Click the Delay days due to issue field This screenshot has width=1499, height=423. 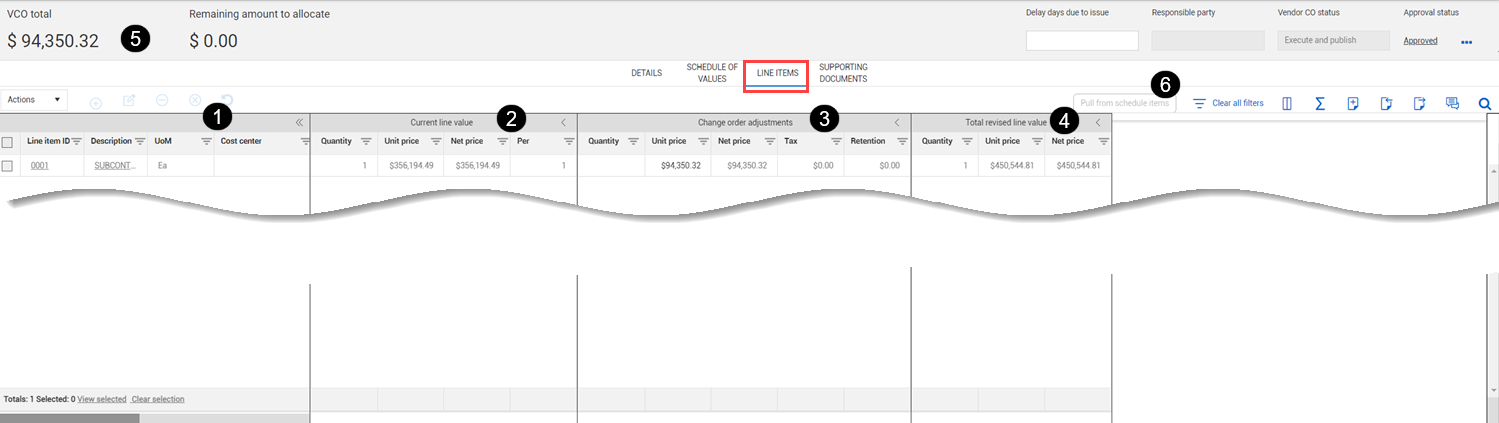(1082, 40)
